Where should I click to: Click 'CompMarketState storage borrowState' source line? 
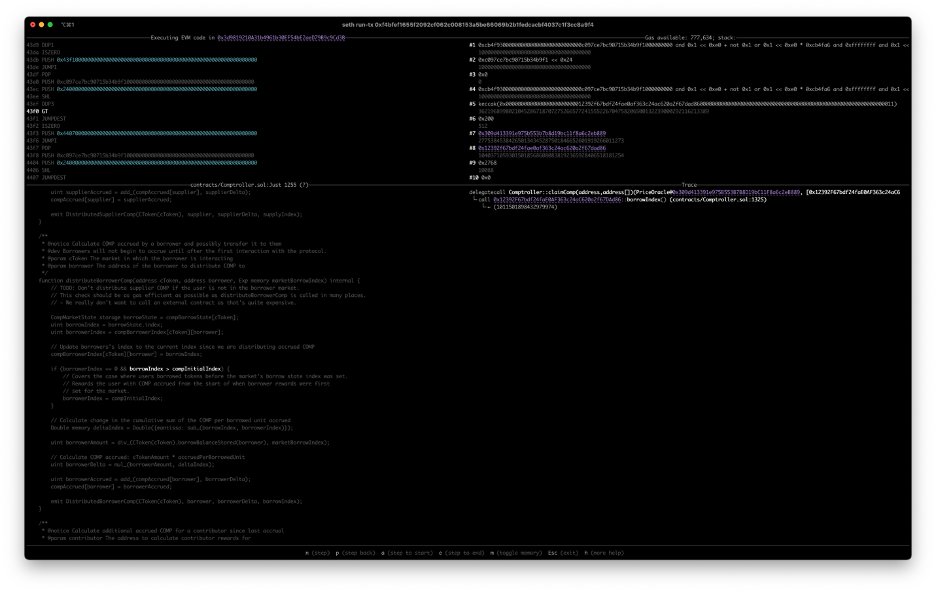[x=144, y=317]
